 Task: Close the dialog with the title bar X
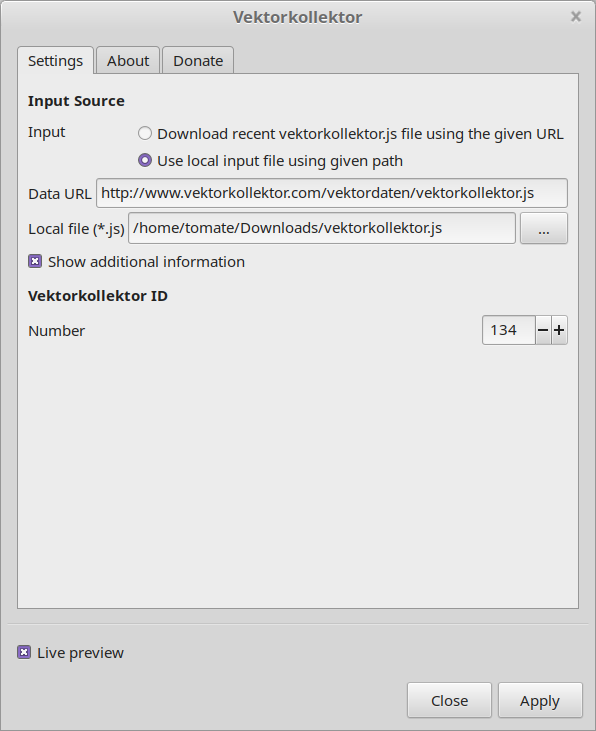[x=576, y=17]
